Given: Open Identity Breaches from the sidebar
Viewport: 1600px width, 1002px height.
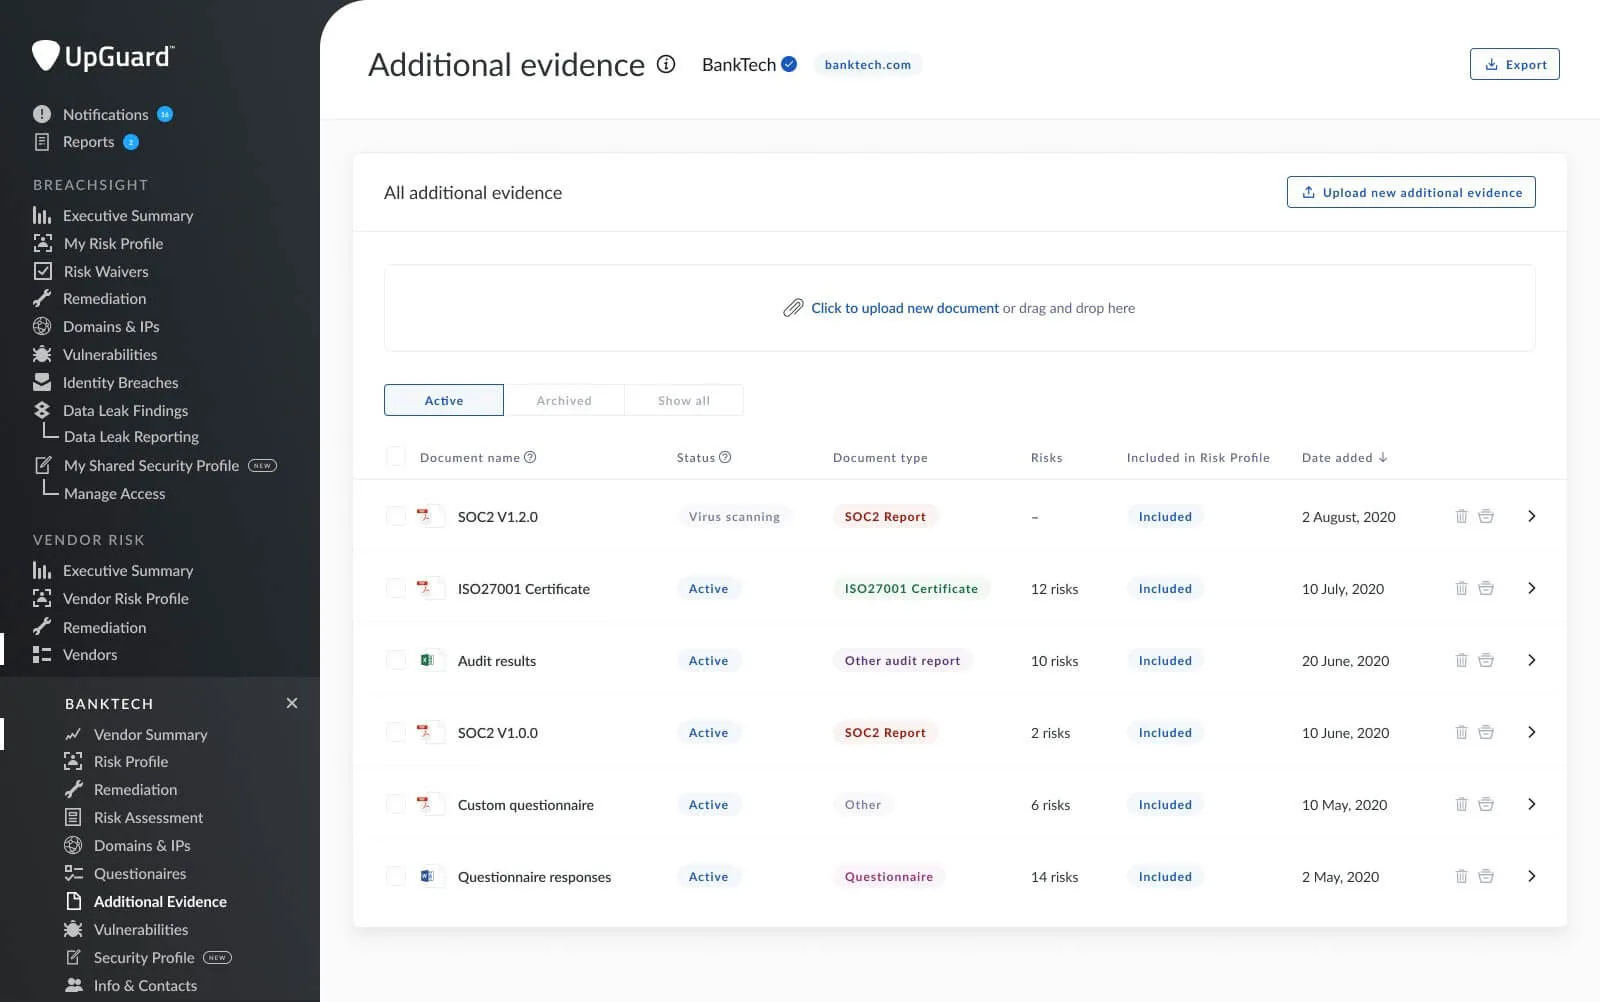Looking at the screenshot, I should (120, 382).
